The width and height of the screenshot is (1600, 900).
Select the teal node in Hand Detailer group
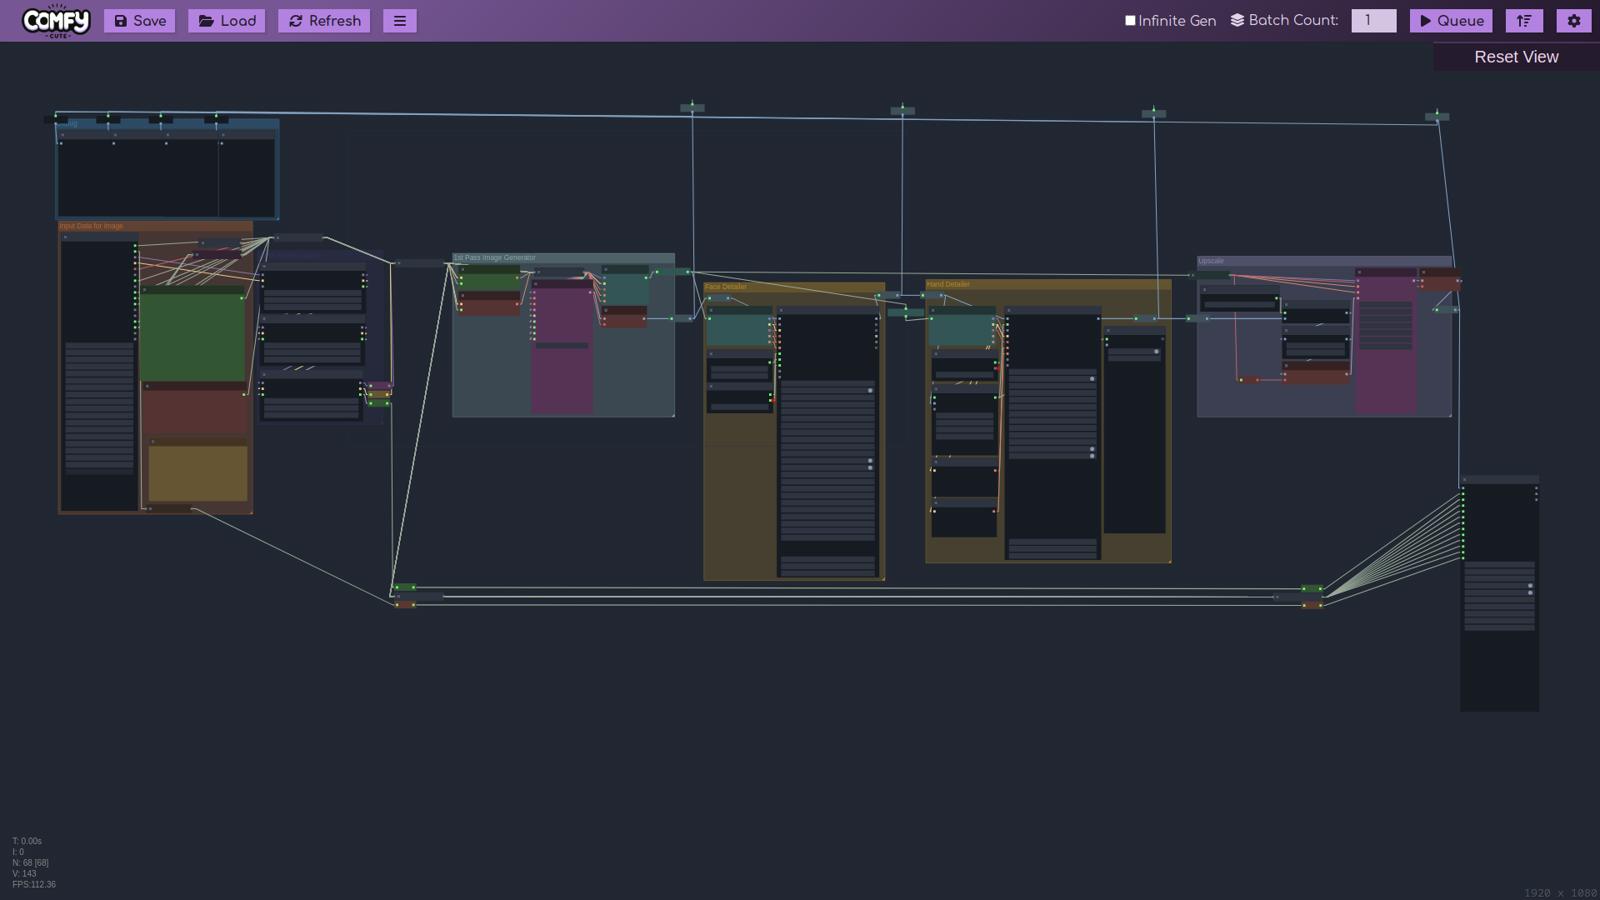962,326
